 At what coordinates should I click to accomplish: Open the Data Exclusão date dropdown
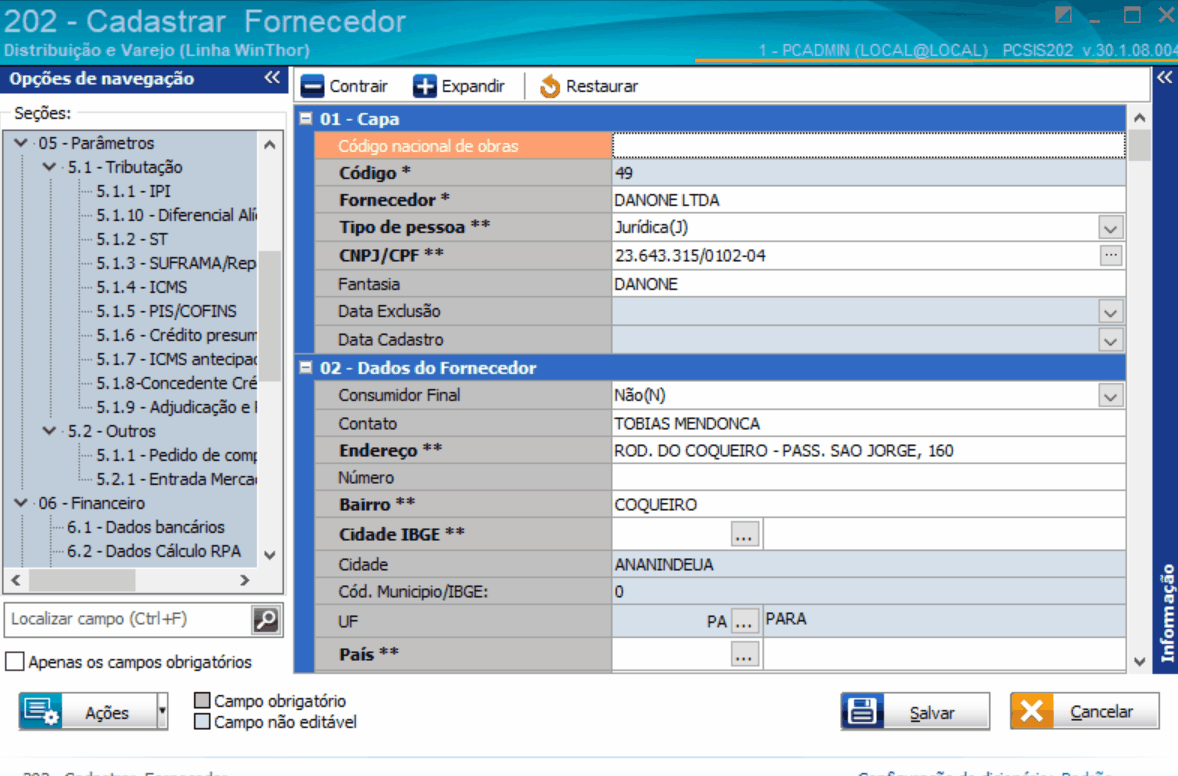(x=1110, y=312)
